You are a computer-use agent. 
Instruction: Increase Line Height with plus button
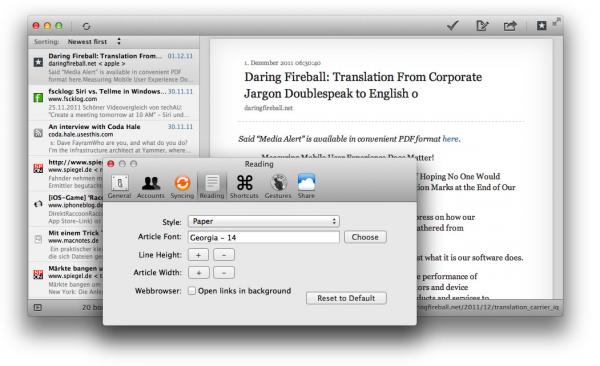click(198, 255)
